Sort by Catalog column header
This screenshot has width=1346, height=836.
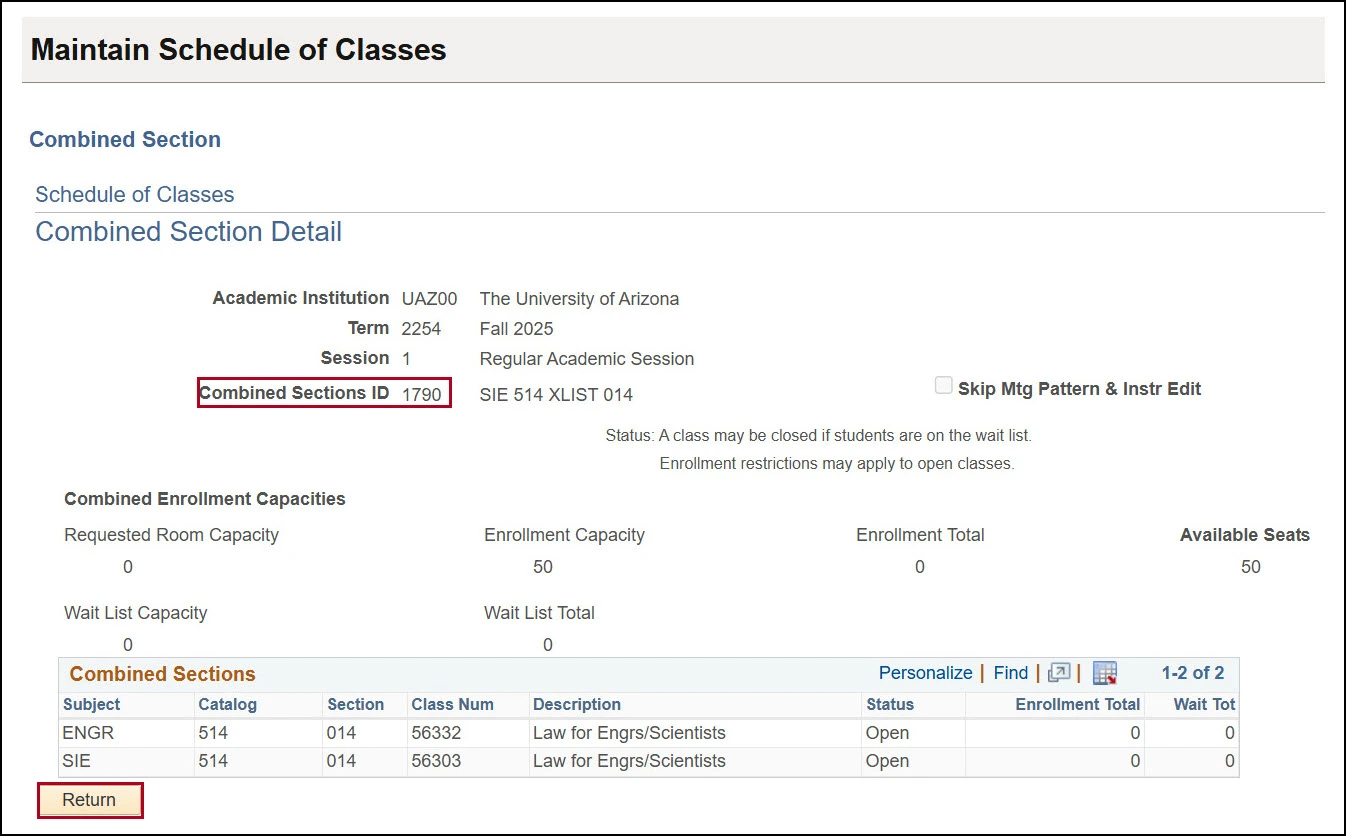(227, 704)
